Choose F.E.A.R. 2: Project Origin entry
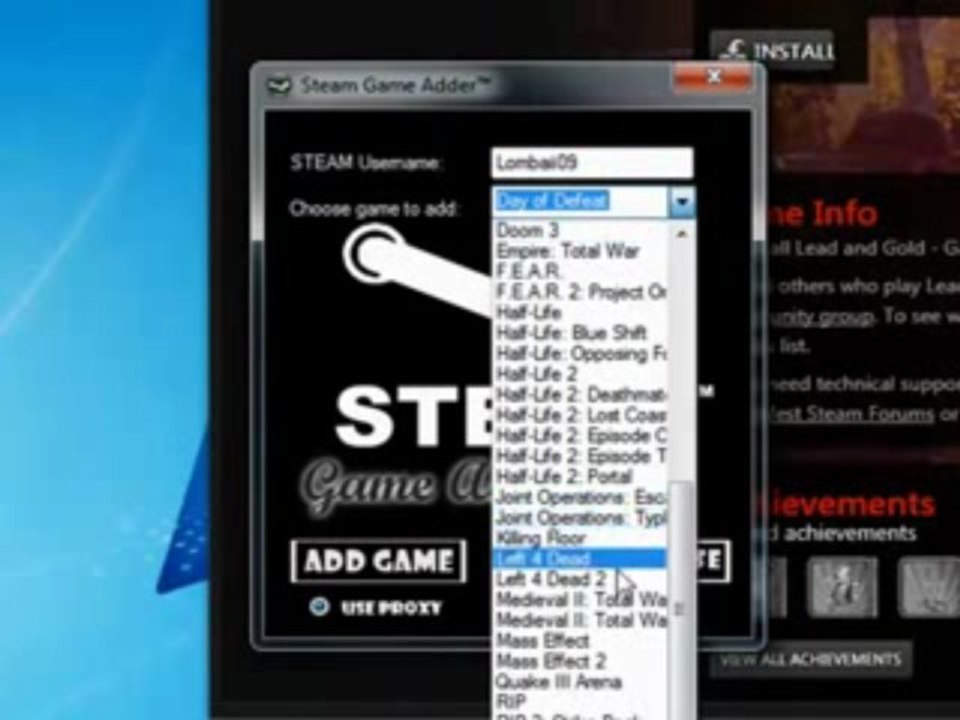This screenshot has height=720, width=960. click(x=580, y=292)
